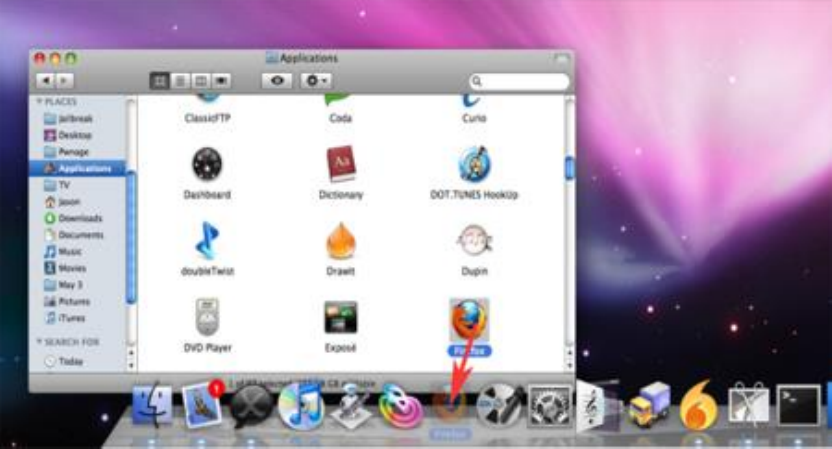Collapse the PLACES sidebar section
The image size is (832, 449).
coord(39,101)
